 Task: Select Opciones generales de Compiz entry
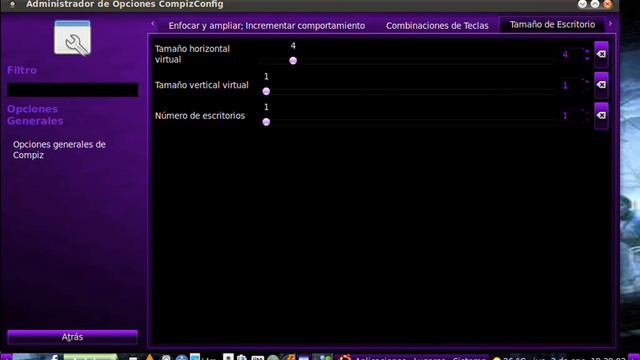59,150
